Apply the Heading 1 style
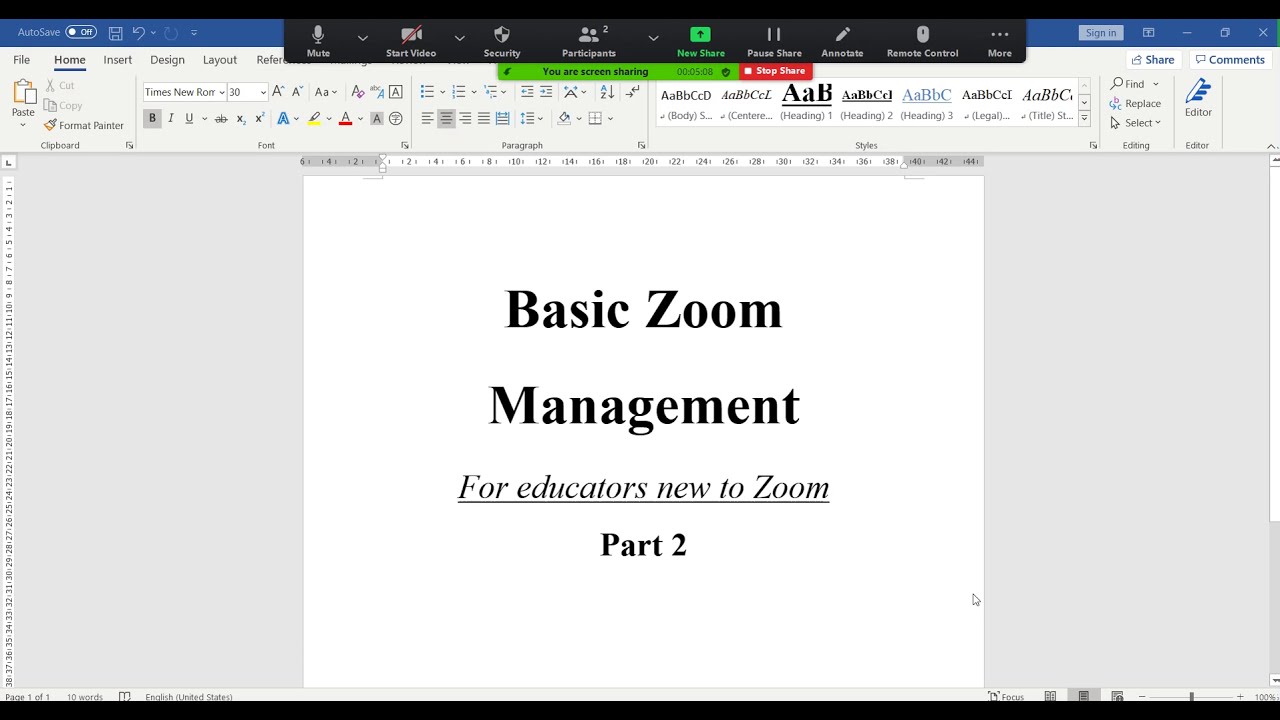Screen dimensions: 1280x720 coord(807,103)
